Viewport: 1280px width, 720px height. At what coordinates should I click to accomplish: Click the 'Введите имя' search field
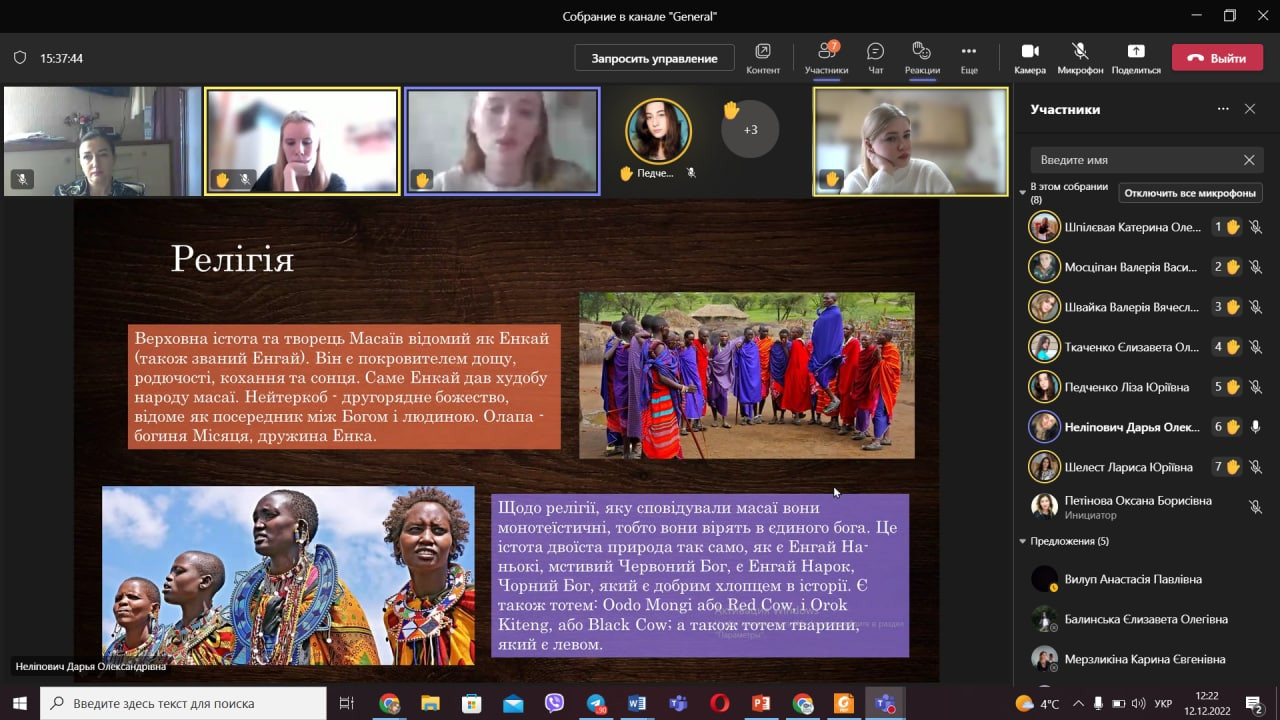(x=1135, y=160)
